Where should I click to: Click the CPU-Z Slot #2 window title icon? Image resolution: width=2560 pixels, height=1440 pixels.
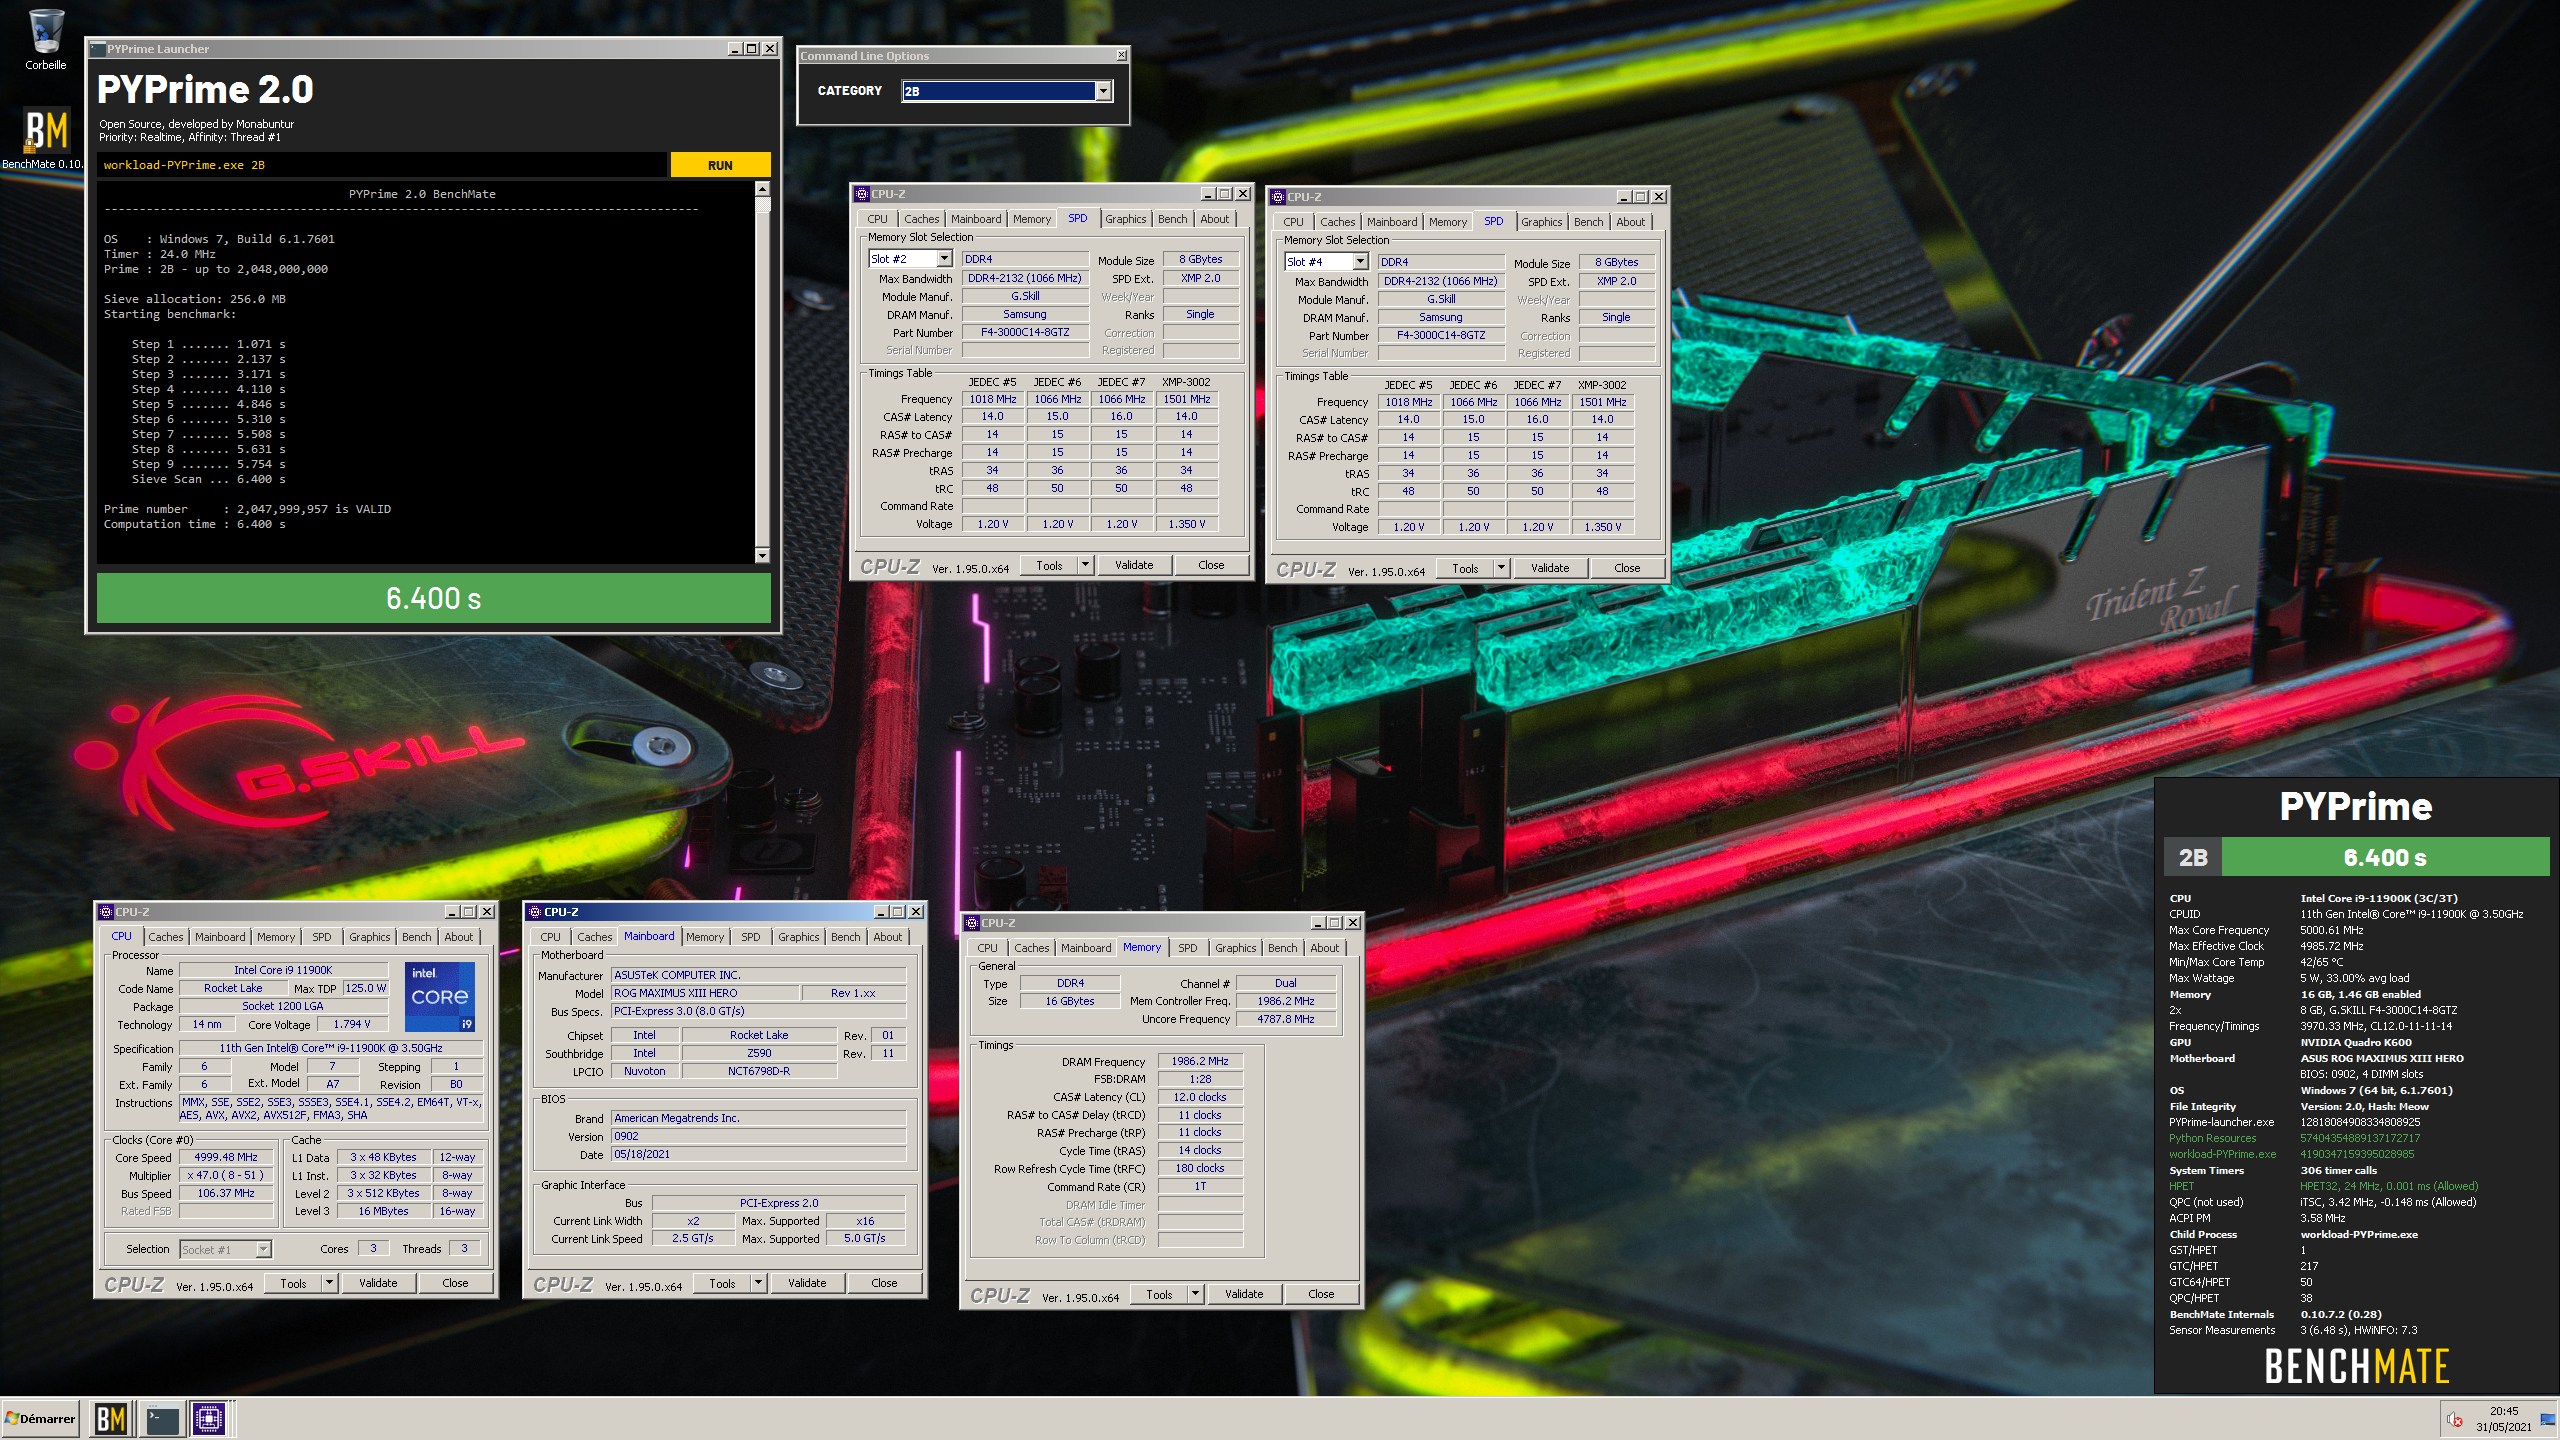click(862, 194)
